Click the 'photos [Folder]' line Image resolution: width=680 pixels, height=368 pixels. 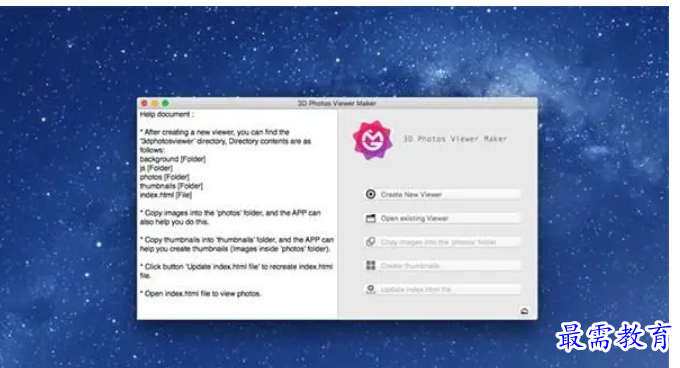point(164,177)
